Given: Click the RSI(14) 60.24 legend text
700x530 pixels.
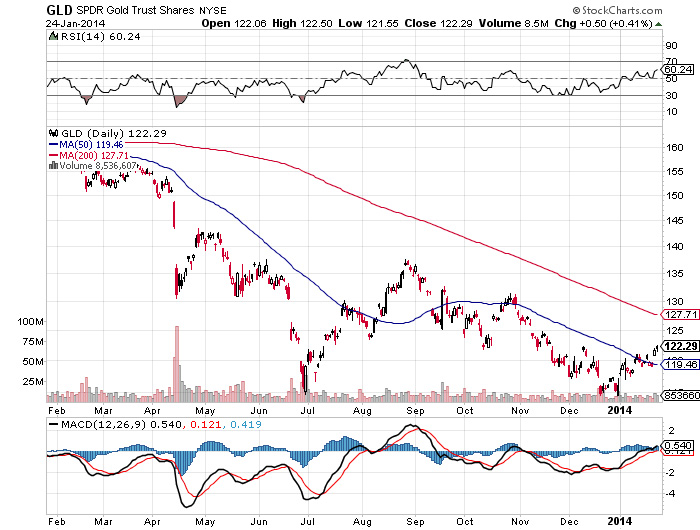Looking at the screenshot, I should click(x=100, y=37).
